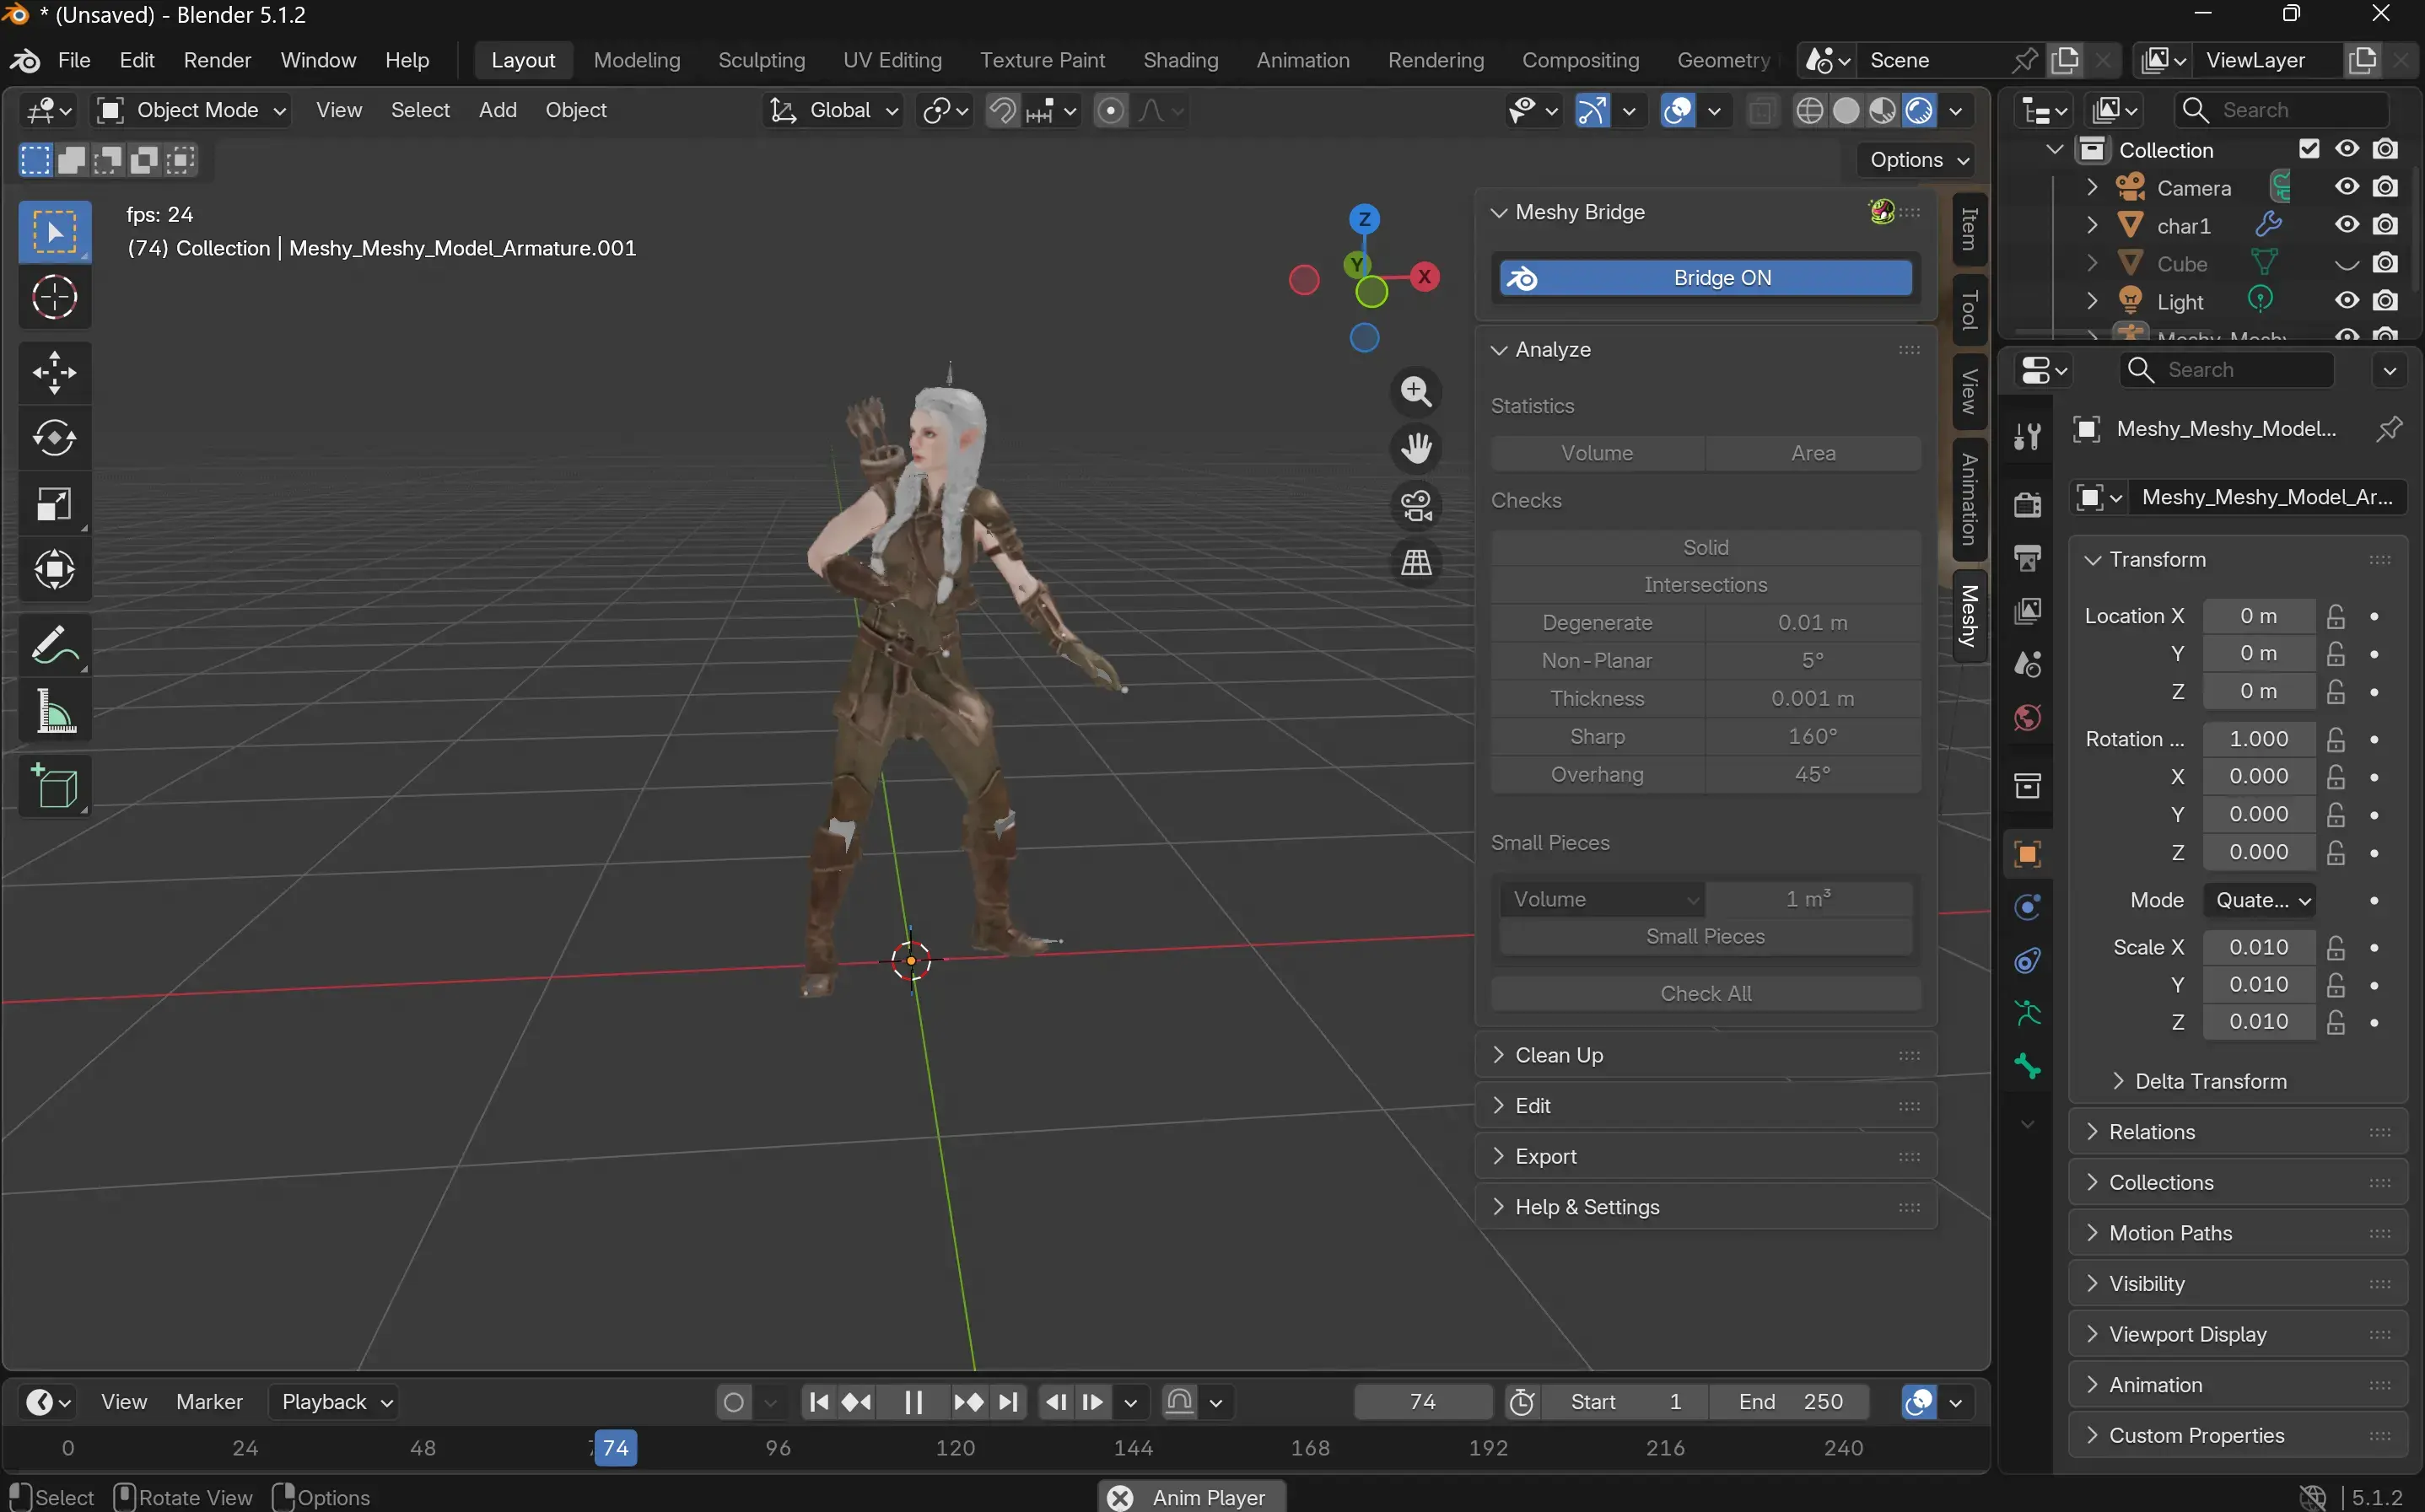Open the Object Mode dropdown

192,110
